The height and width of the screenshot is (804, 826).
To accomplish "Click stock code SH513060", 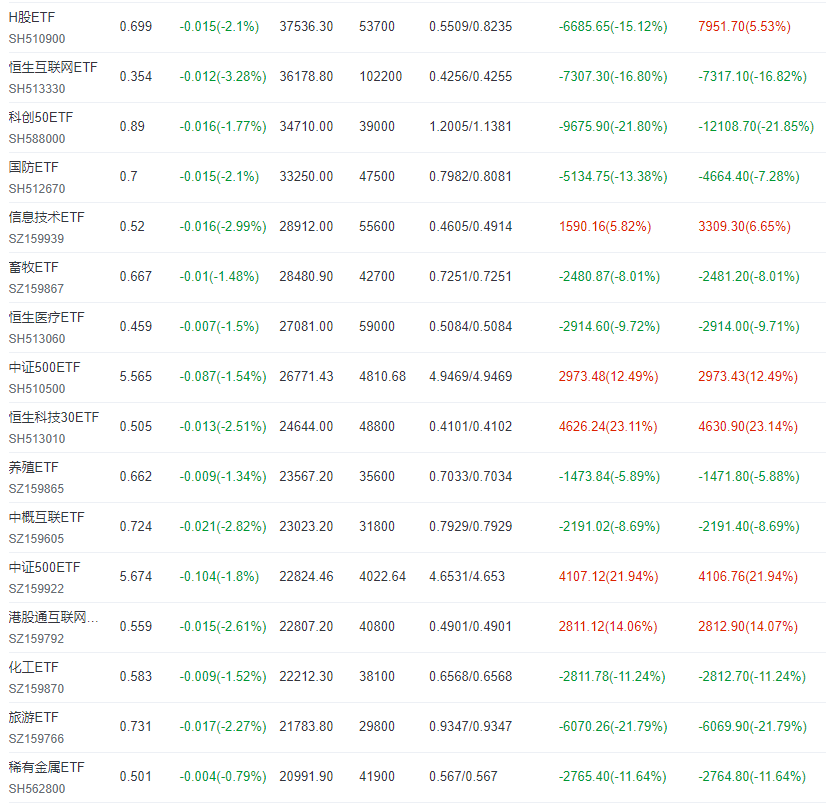I will (x=37, y=339).
